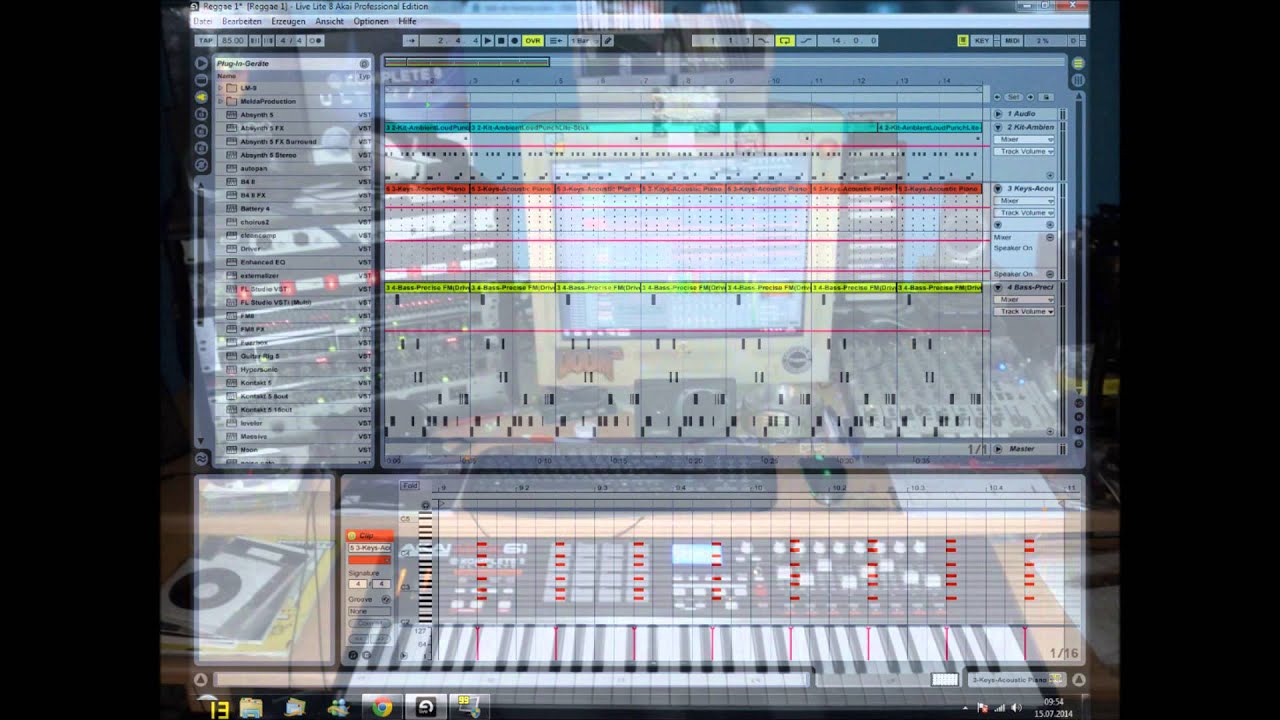Open the Groove Pool wave icon
This screenshot has height=720, width=1280.
pos(202,459)
